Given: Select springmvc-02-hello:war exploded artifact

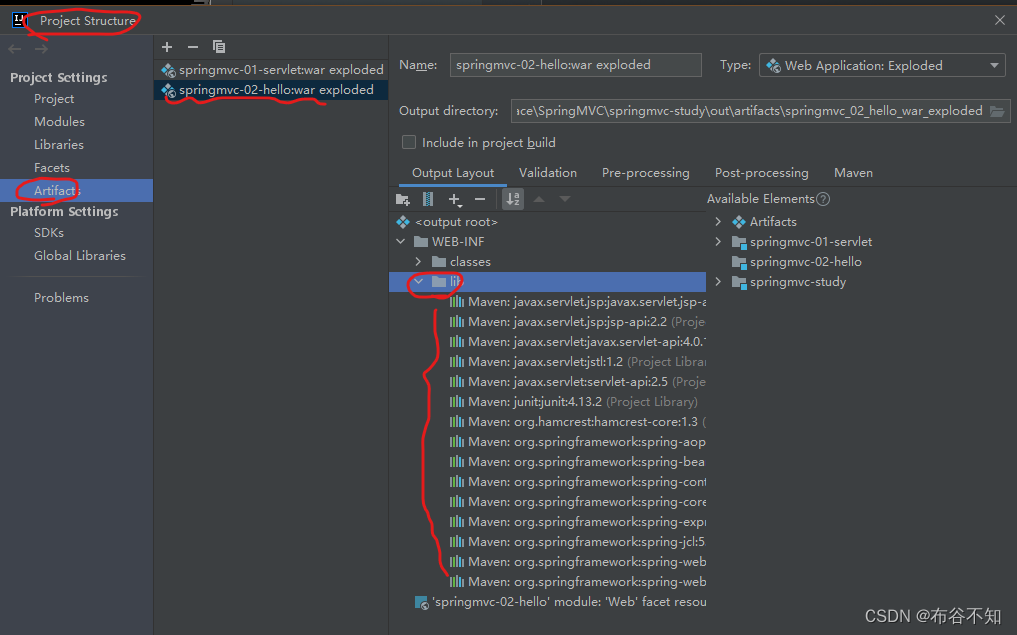Looking at the screenshot, I should pos(271,90).
